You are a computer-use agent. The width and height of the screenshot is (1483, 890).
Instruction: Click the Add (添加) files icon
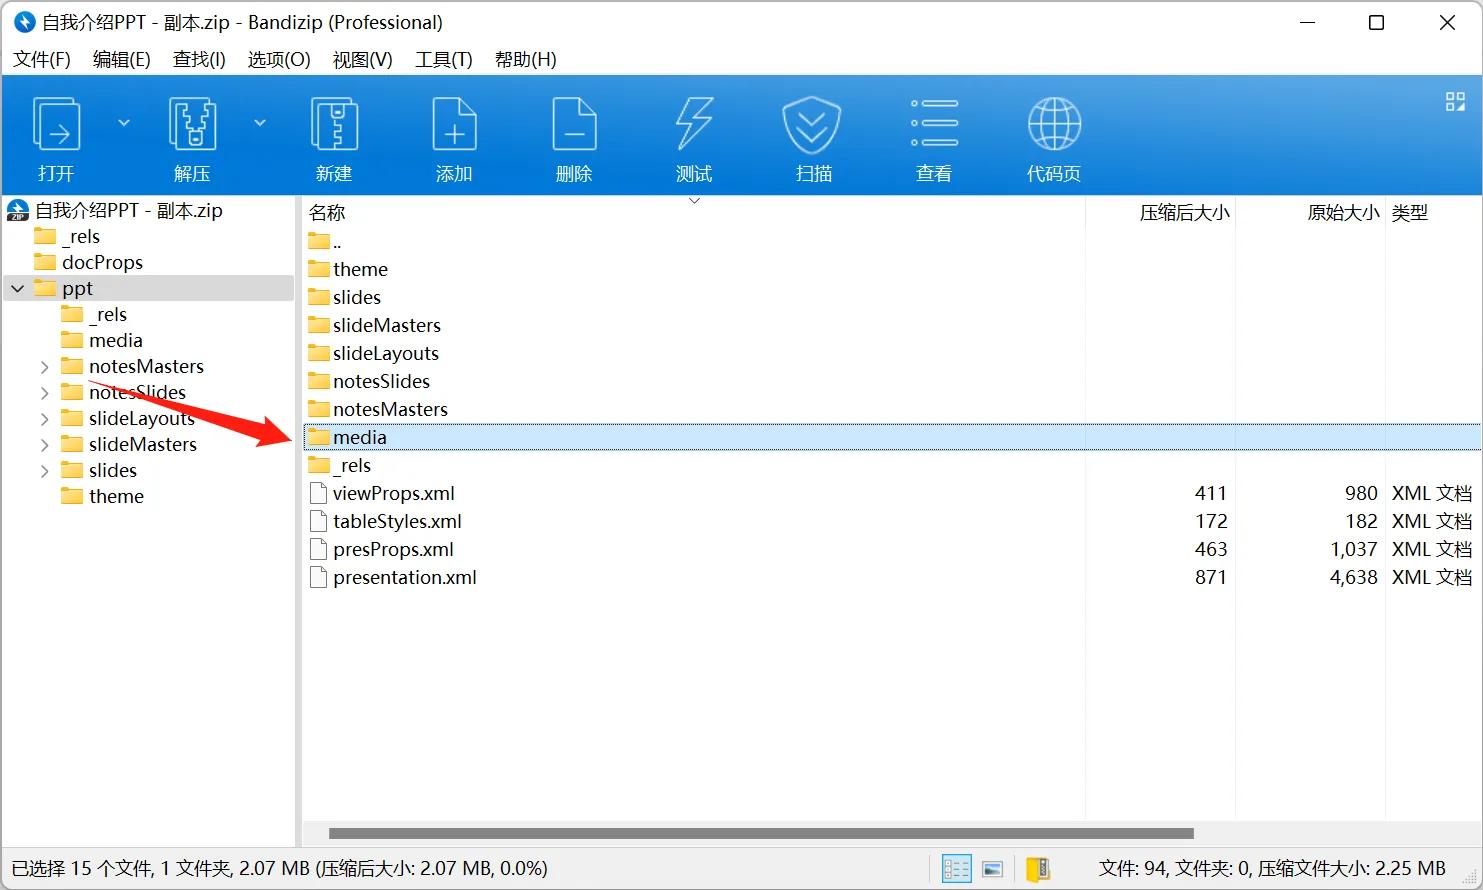point(454,124)
